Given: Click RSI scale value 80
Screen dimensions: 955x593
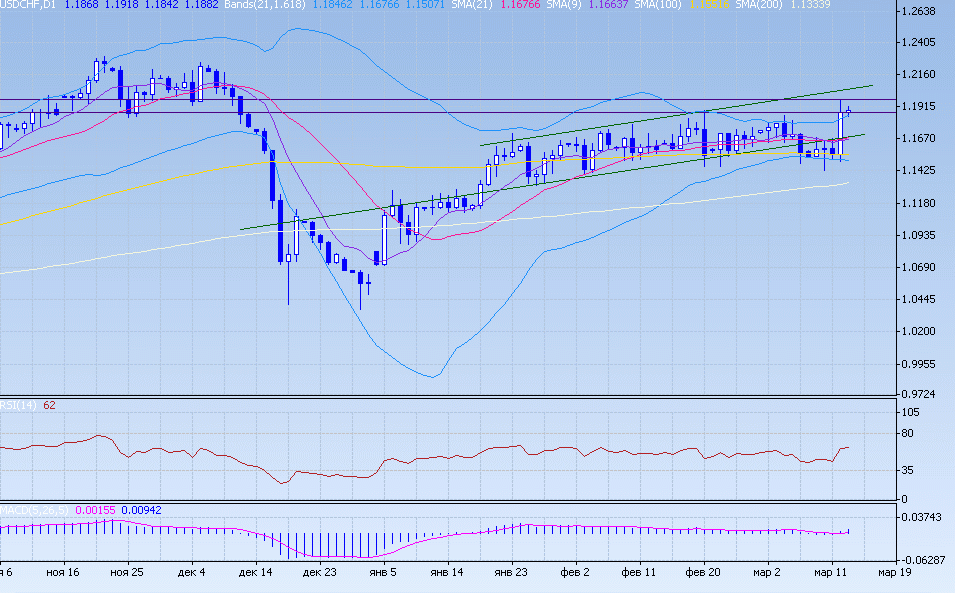Looking at the screenshot, I should pyautogui.click(x=908, y=433).
